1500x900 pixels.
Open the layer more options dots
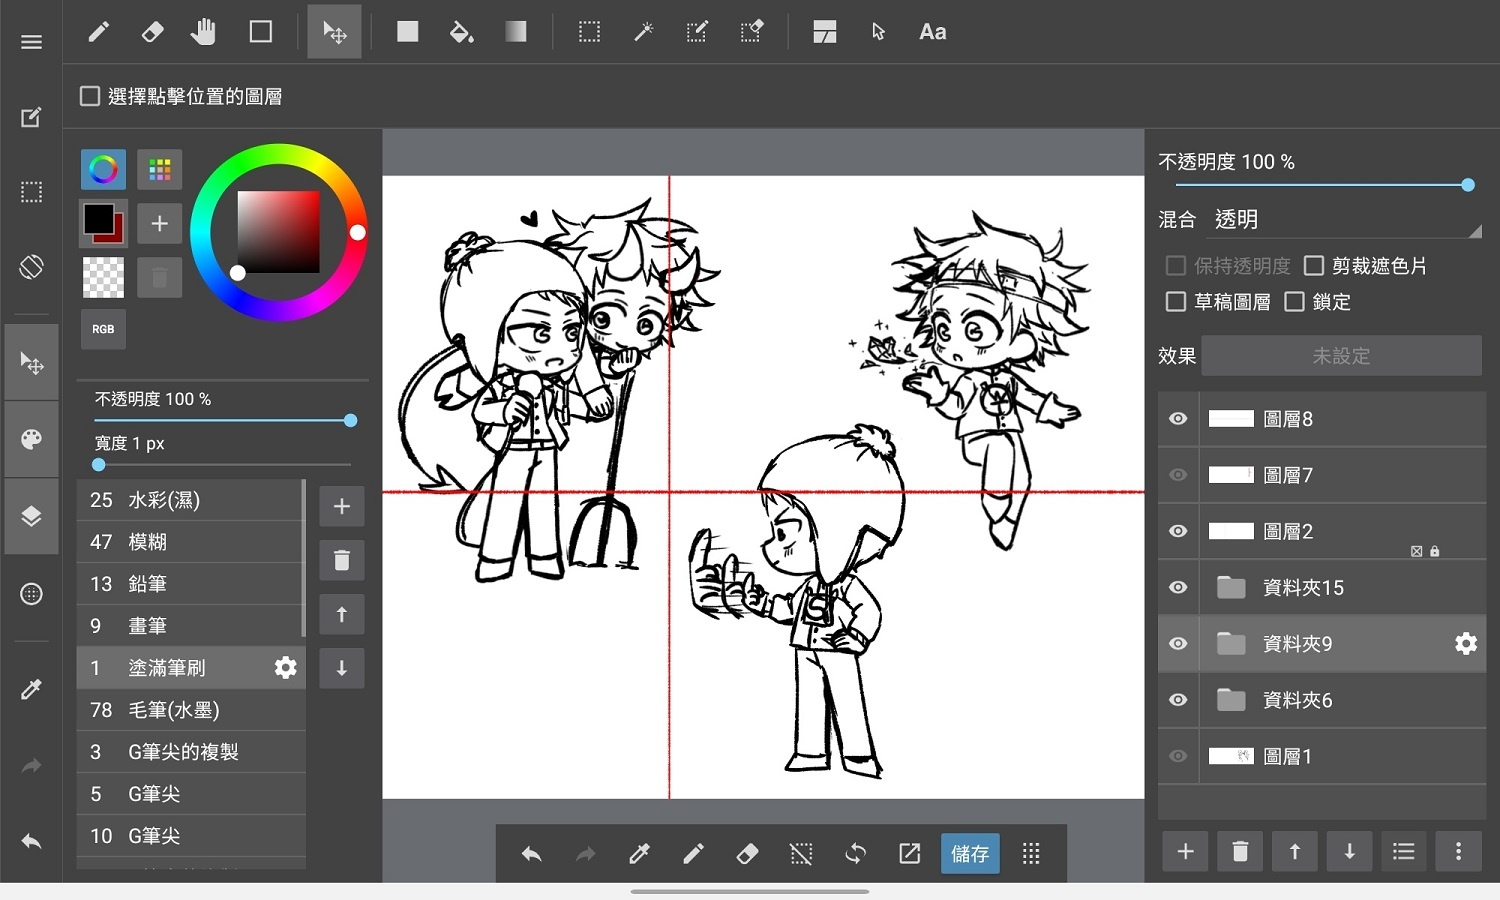coord(1458,851)
